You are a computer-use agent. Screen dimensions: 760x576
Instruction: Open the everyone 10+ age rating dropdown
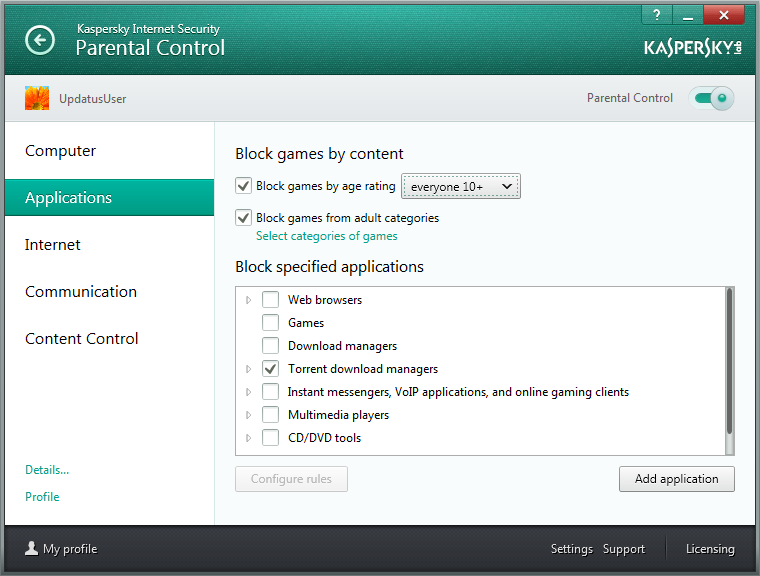tap(461, 186)
